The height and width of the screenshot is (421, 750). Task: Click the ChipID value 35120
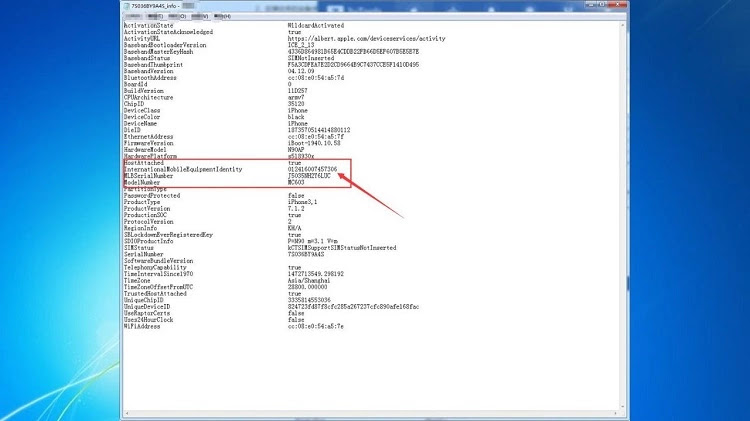296,104
